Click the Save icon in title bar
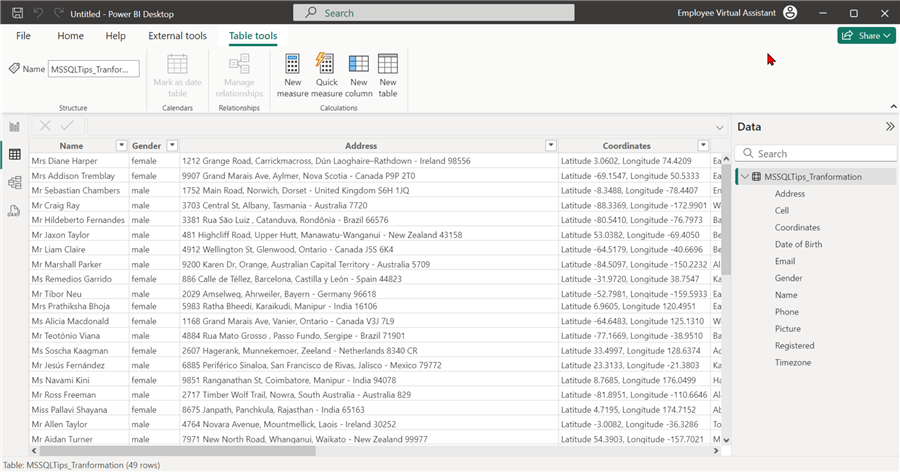This screenshot has height=472, width=900. (x=15, y=13)
